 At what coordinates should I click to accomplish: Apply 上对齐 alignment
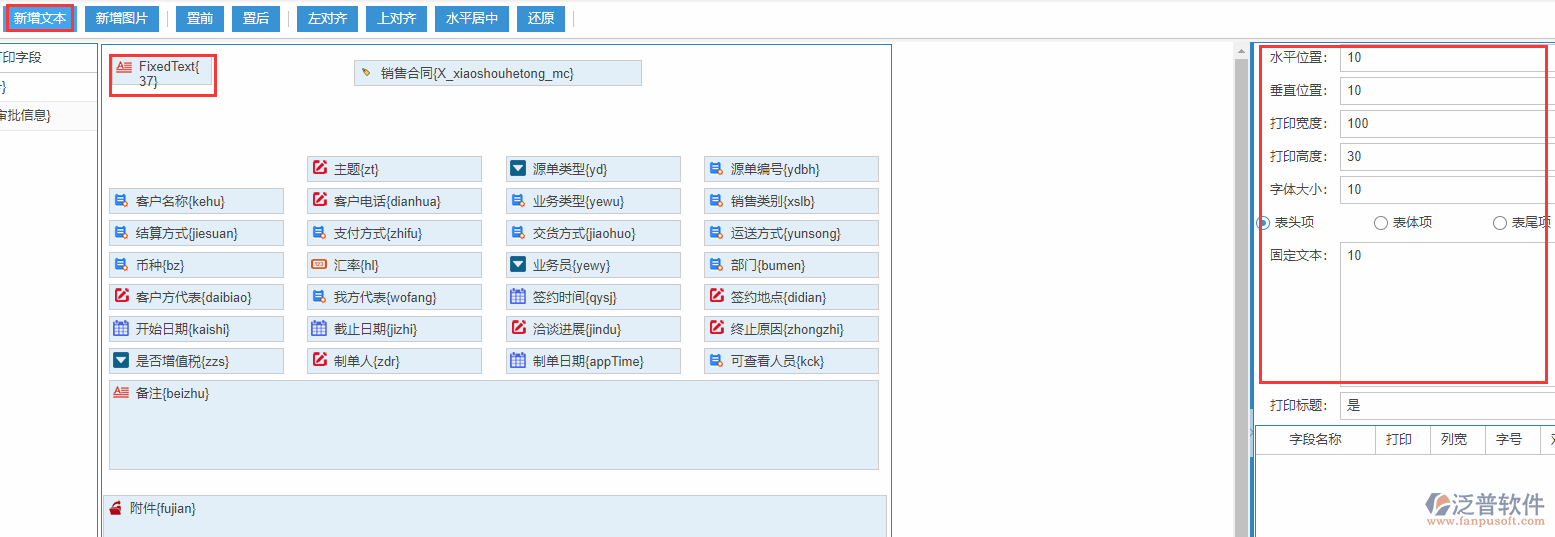coord(396,18)
